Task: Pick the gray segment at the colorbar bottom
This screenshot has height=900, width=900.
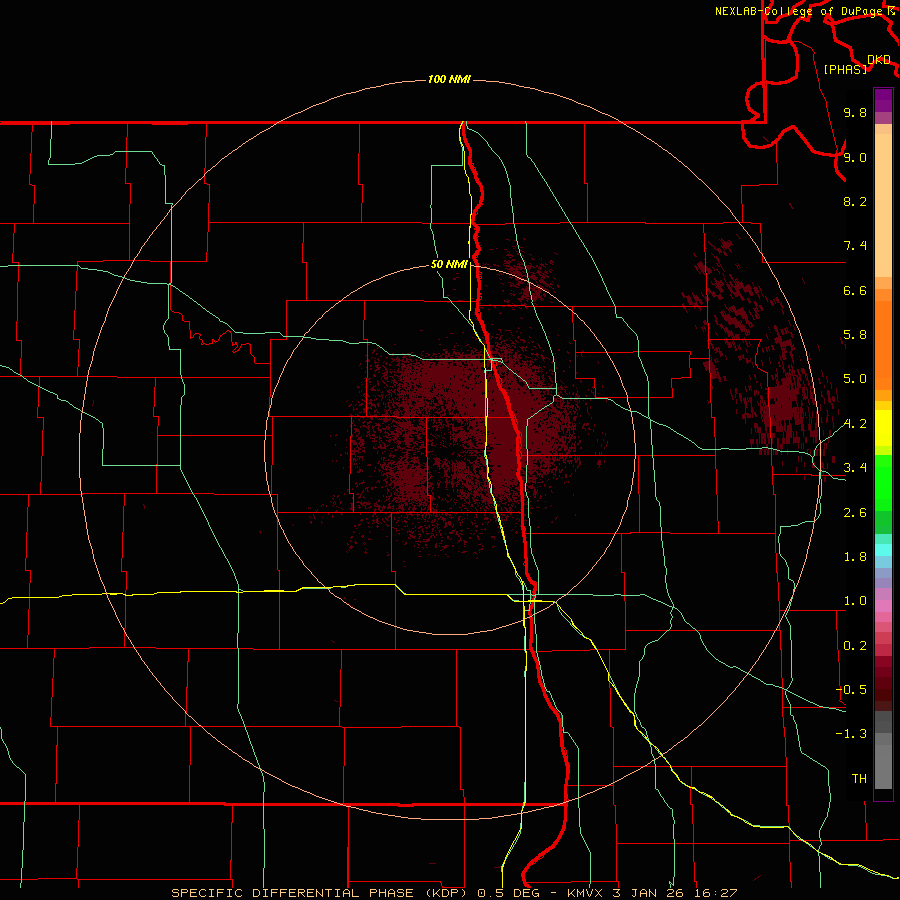Action: [x=883, y=767]
